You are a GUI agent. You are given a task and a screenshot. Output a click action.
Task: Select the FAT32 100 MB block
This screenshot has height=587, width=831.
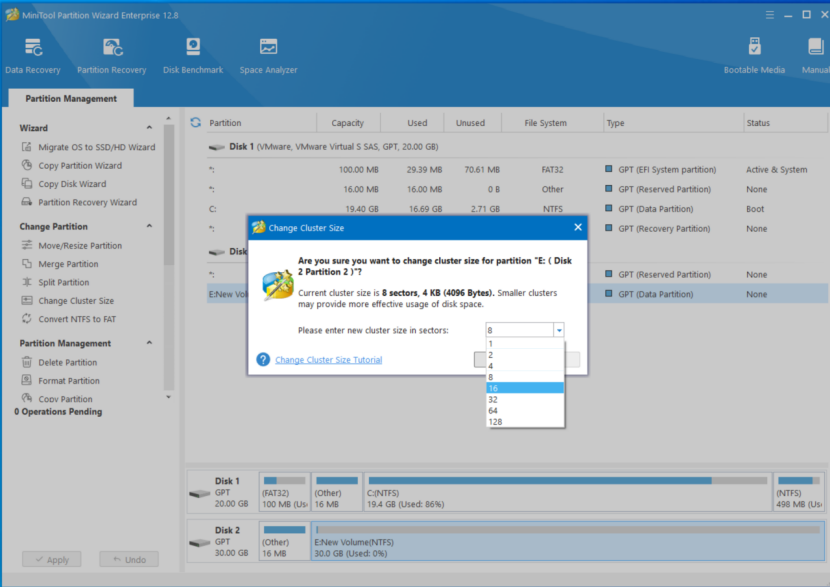click(285, 492)
